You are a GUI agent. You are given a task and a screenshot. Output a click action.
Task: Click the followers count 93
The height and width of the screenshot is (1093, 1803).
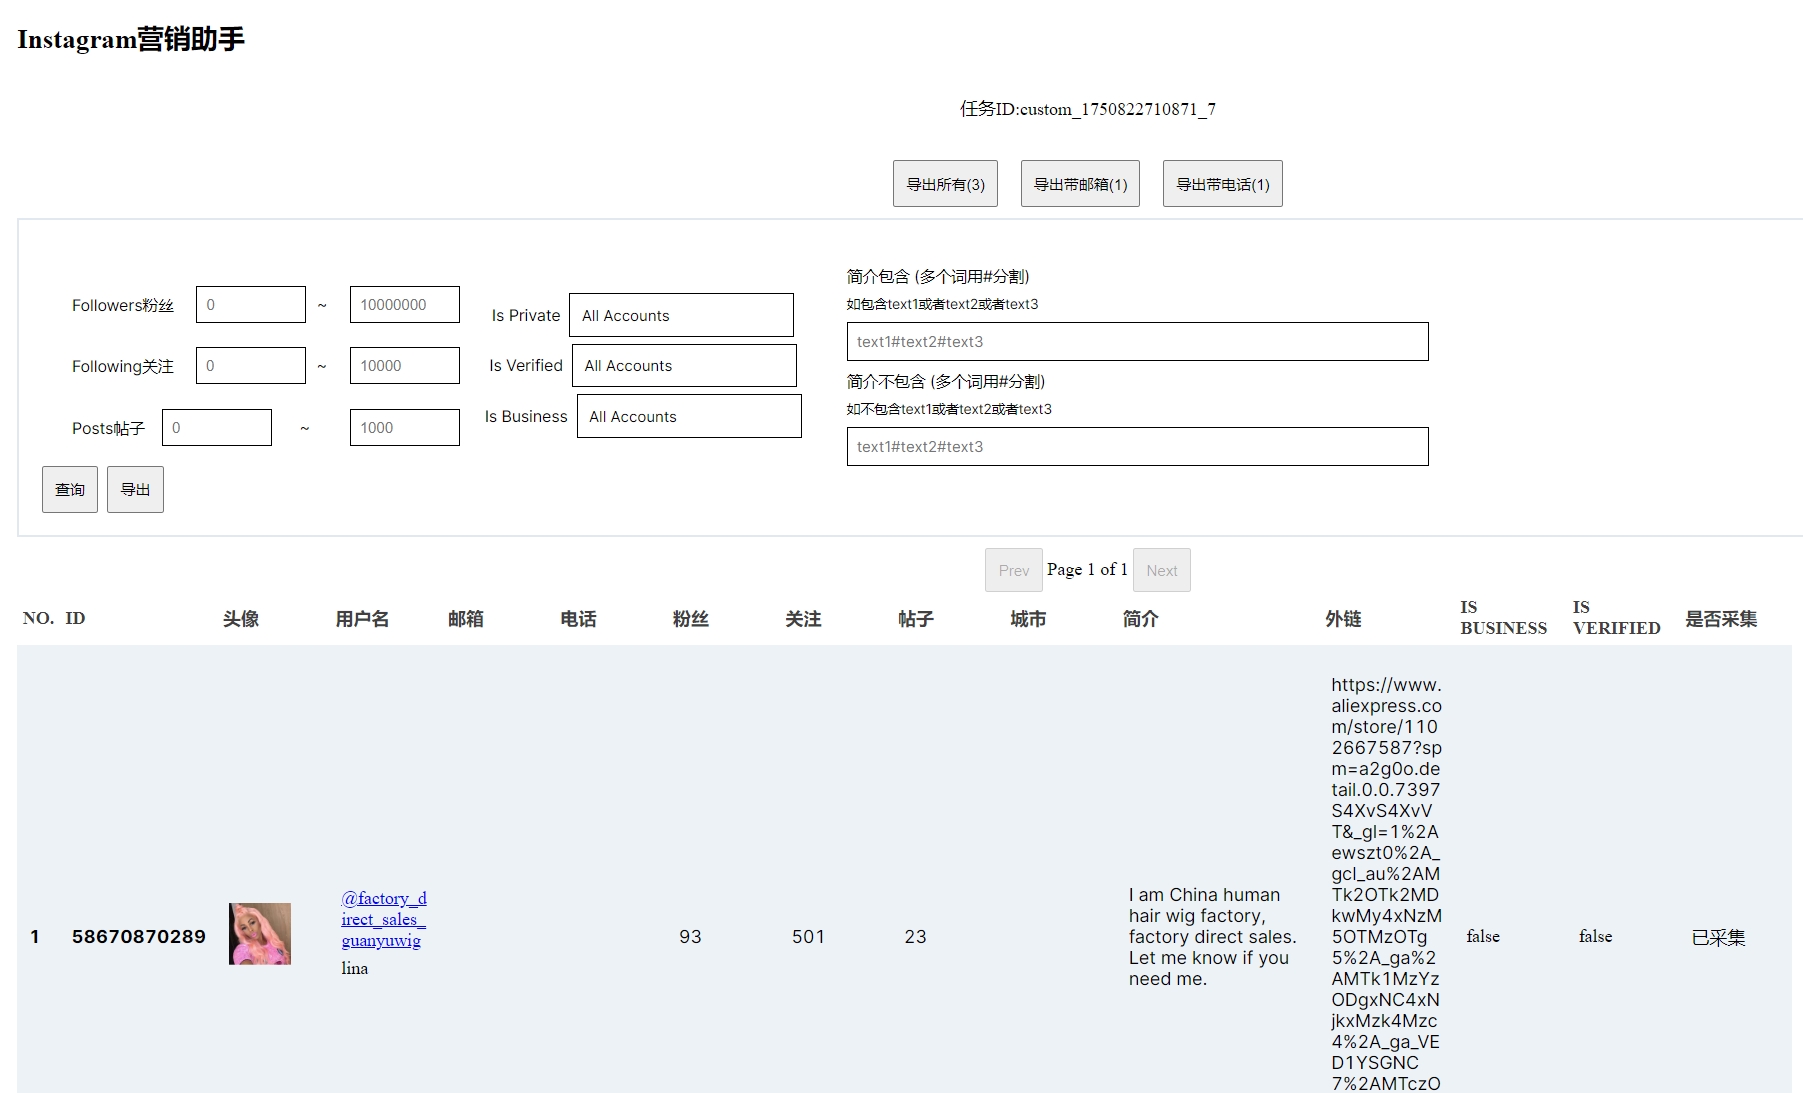coord(690,937)
